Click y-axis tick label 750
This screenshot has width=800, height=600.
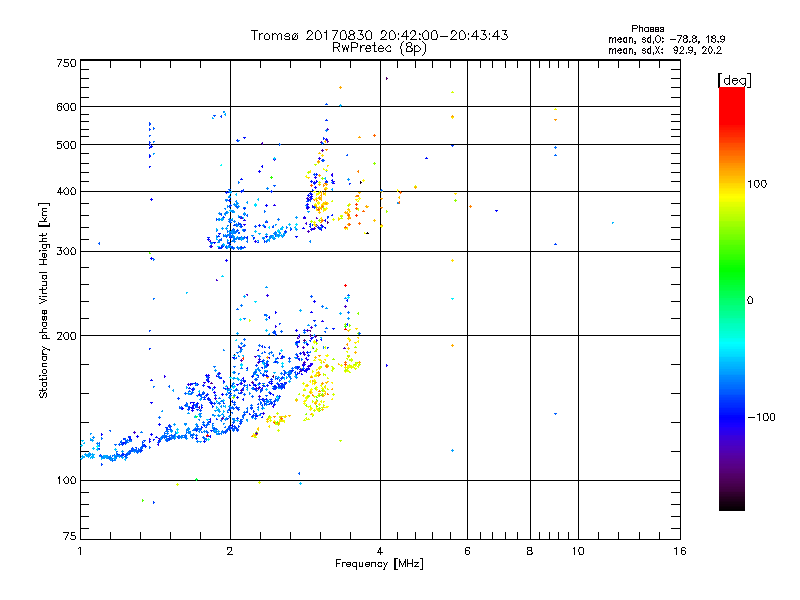pyautogui.click(x=66, y=63)
